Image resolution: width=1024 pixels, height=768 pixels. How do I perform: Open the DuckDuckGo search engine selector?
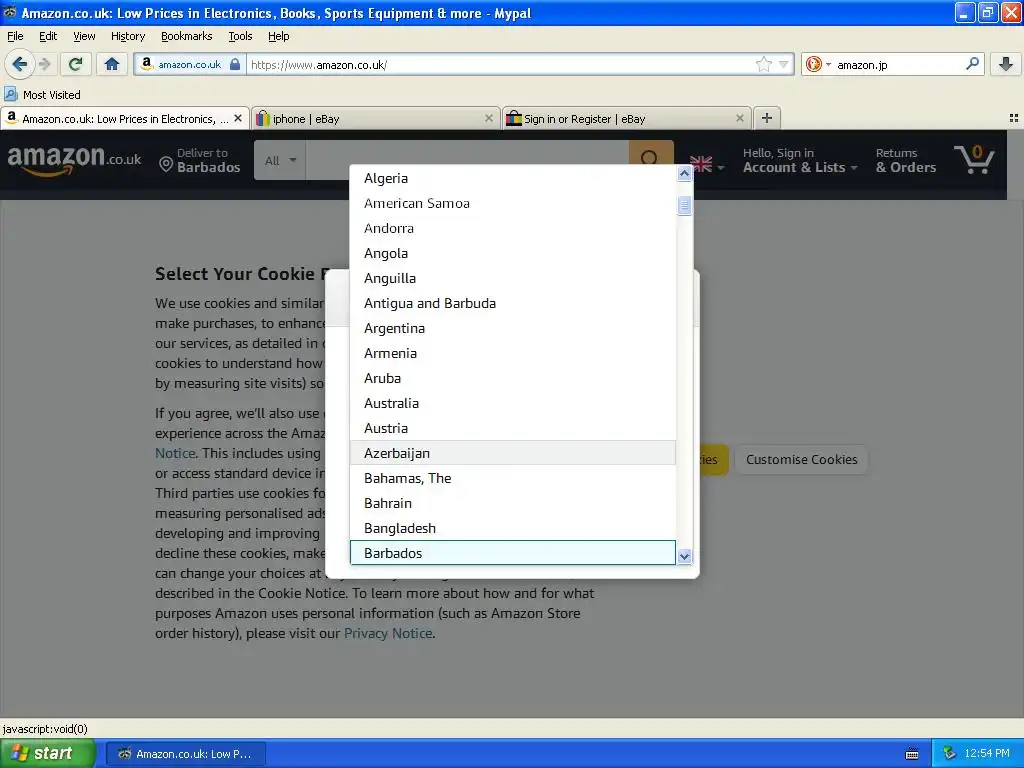click(817, 64)
